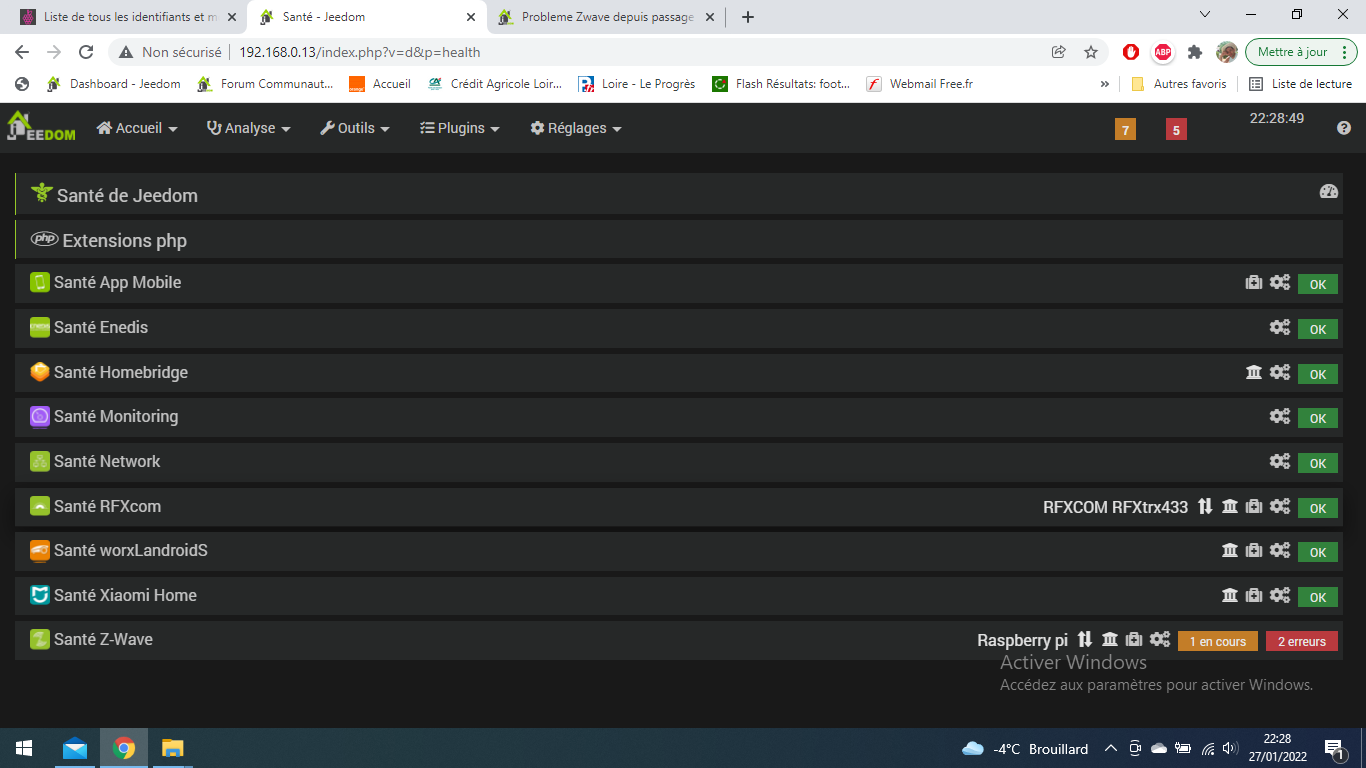Click the 2 erreurs red badge

coord(1302,642)
